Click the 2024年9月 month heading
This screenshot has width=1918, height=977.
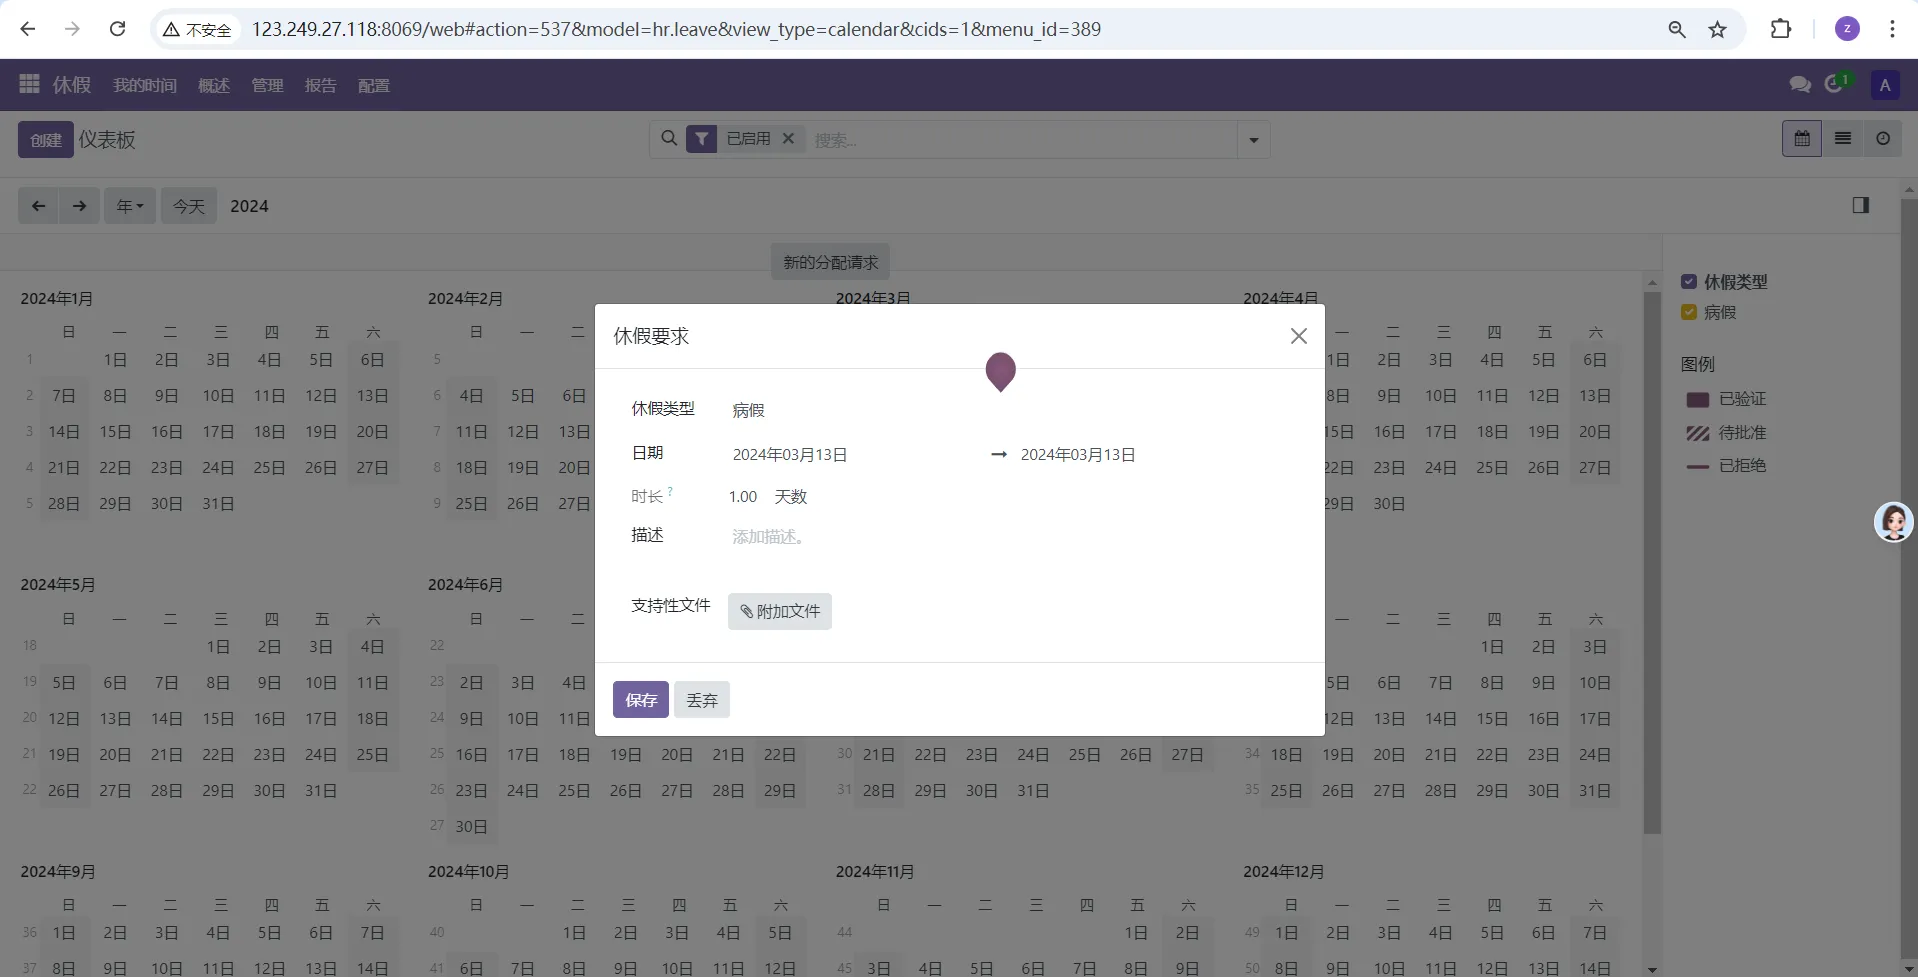(x=58, y=872)
